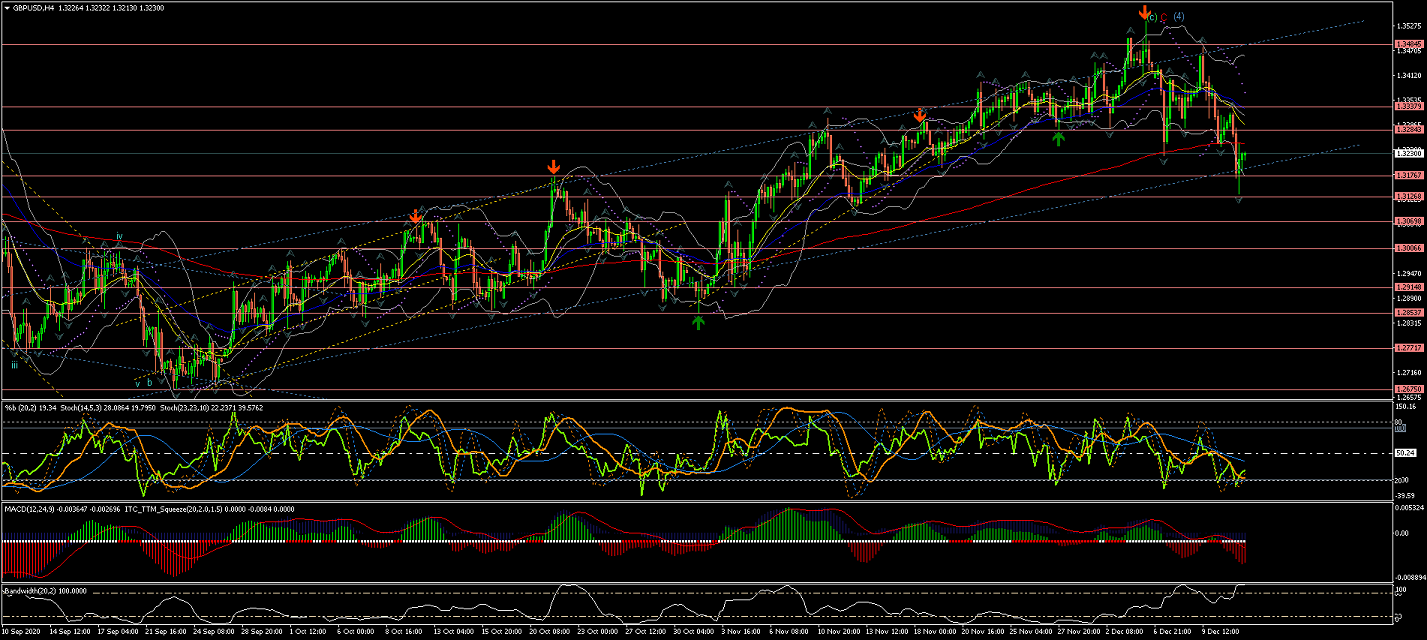Select the 1.34845 price level label
This screenshot has height=640, width=1427.
click(x=1408, y=44)
